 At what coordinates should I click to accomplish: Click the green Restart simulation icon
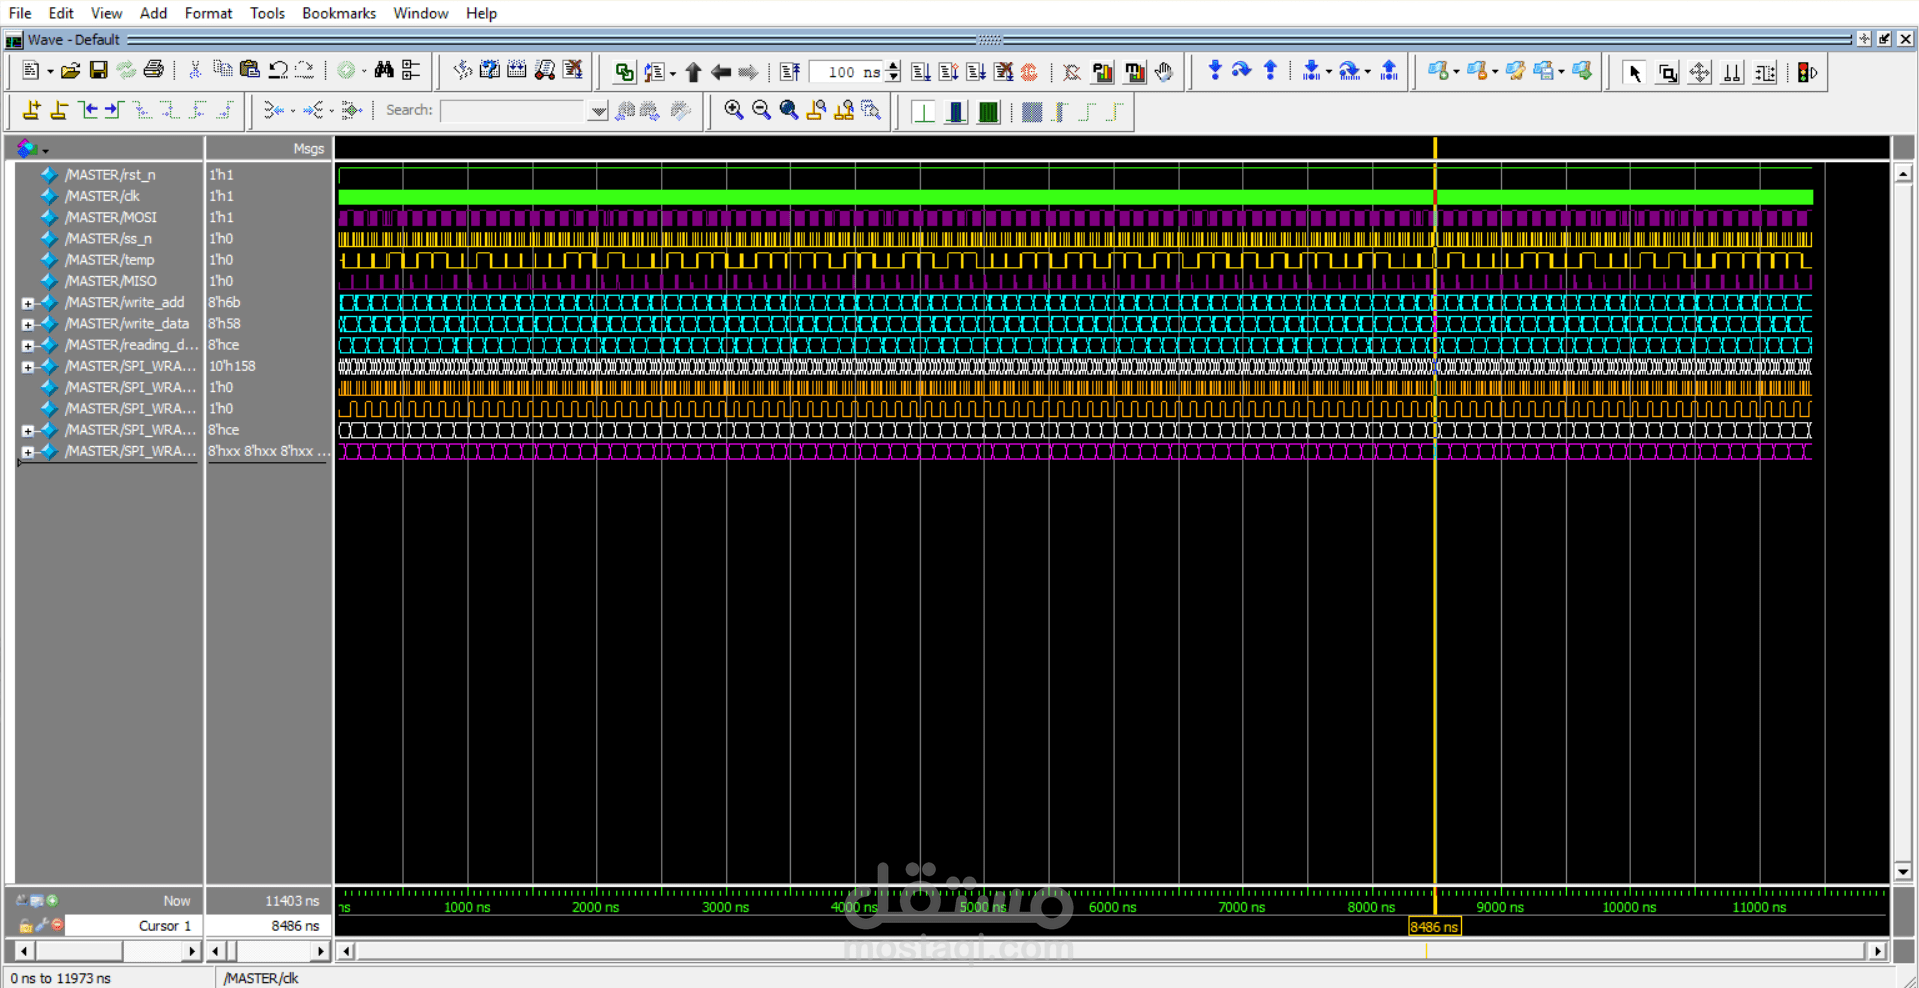[x=624, y=72]
